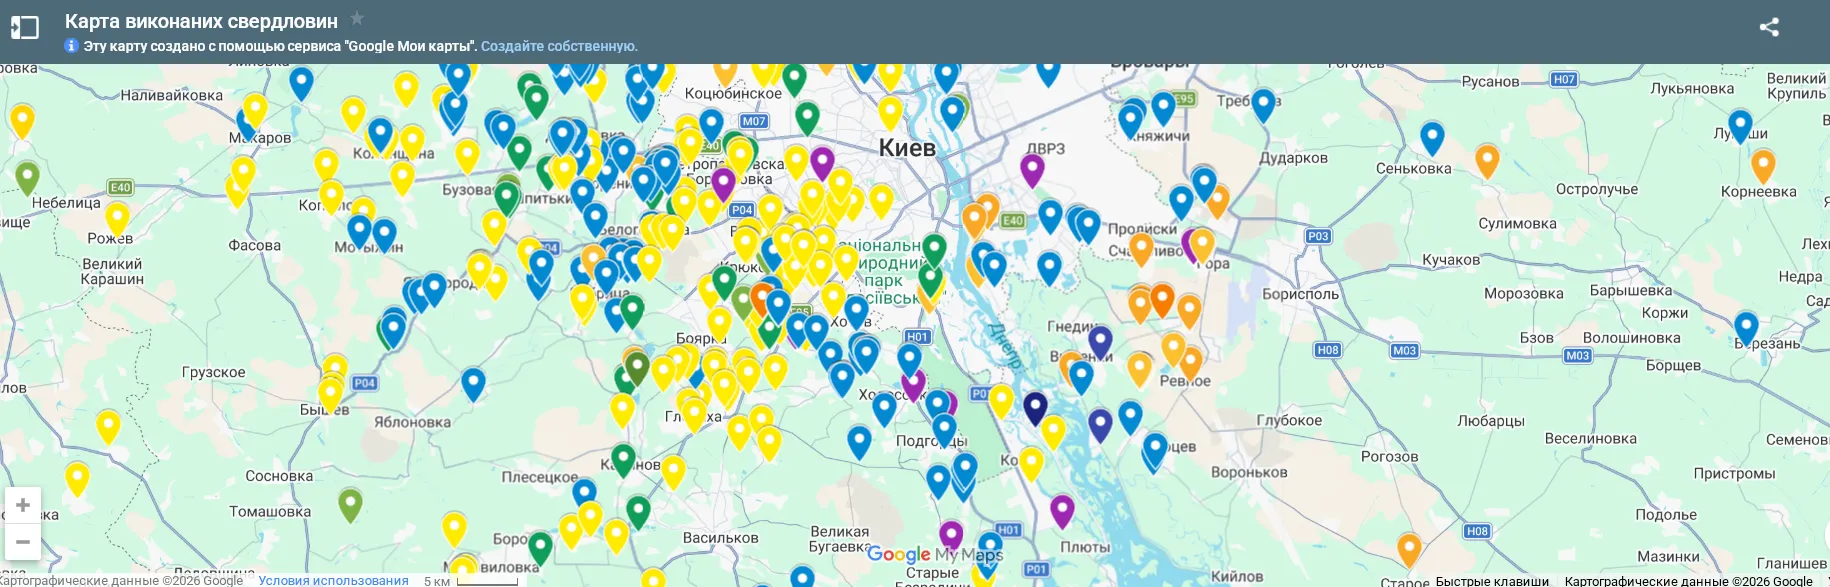Click the Google My Maps logo
This screenshot has width=1830, height=587.
pos(935,554)
